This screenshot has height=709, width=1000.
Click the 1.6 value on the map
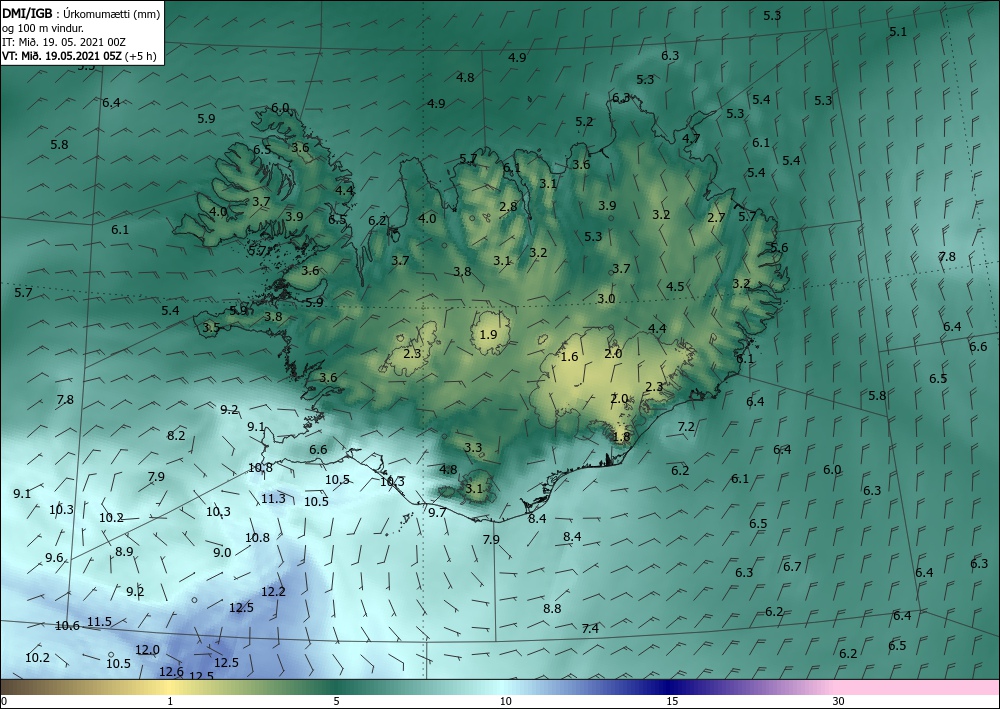[x=569, y=357]
